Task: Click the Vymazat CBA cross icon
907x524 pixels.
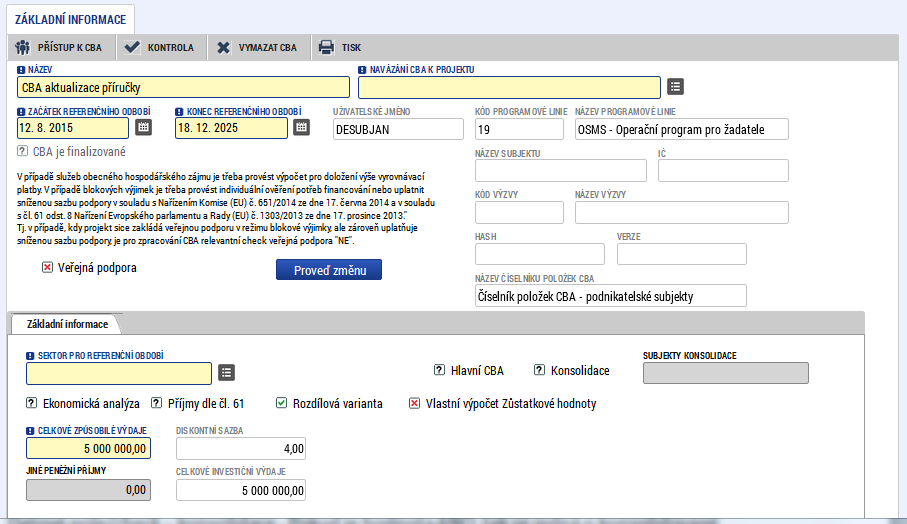Action: click(x=223, y=47)
